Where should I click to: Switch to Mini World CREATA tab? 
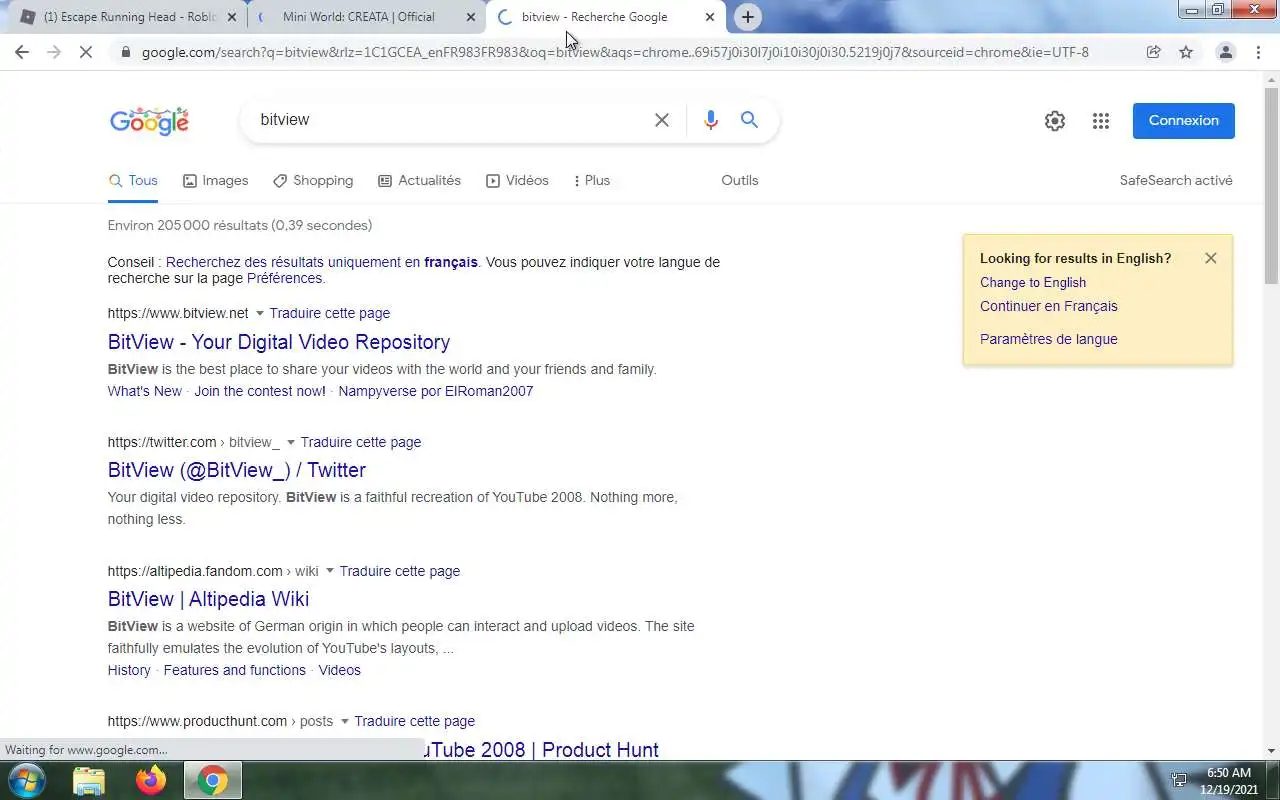tap(365, 17)
